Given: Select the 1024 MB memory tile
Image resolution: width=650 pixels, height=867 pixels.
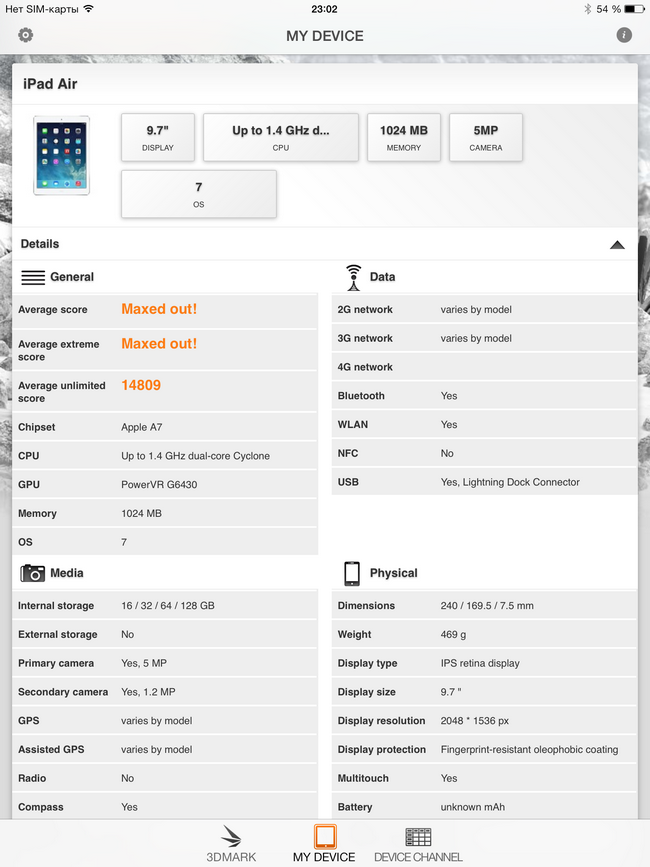Looking at the screenshot, I should pos(403,137).
